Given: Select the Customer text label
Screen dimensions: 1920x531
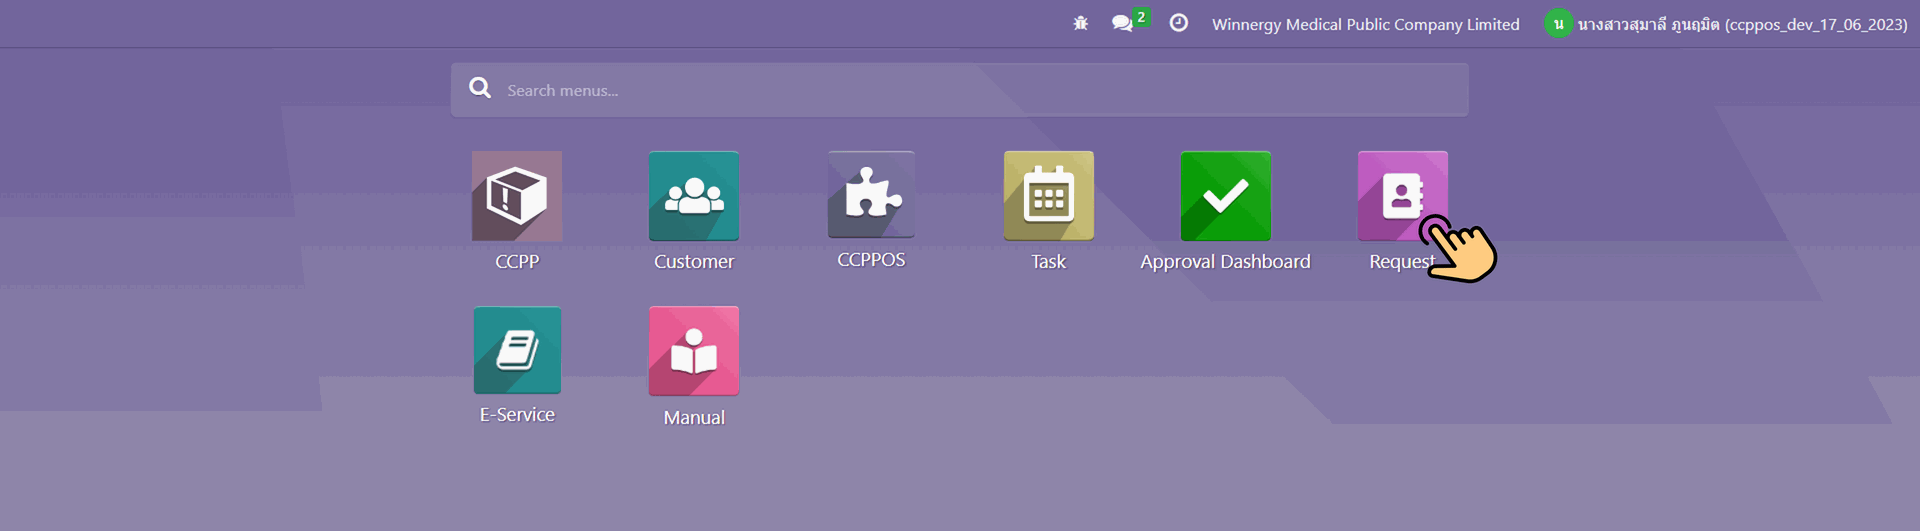Looking at the screenshot, I should [x=694, y=262].
